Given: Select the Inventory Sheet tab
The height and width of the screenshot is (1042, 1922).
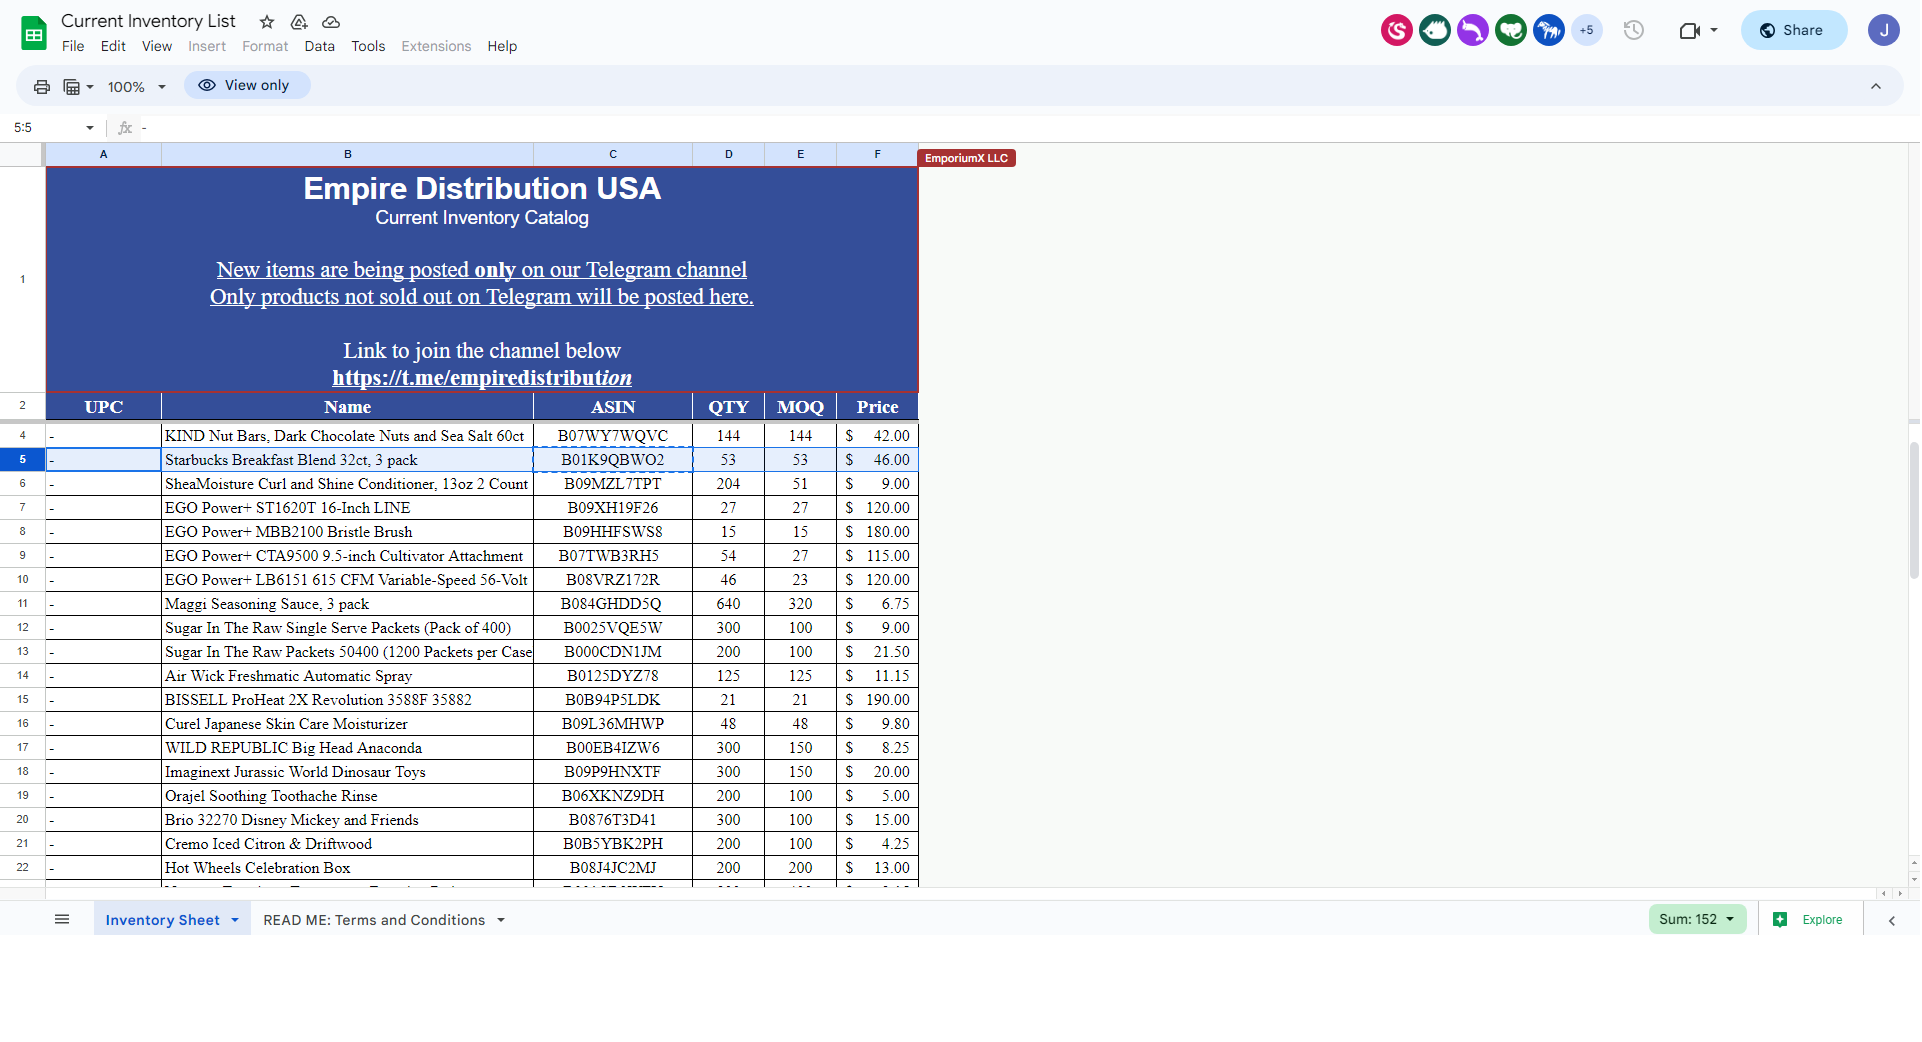Looking at the screenshot, I should (x=162, y=920).
